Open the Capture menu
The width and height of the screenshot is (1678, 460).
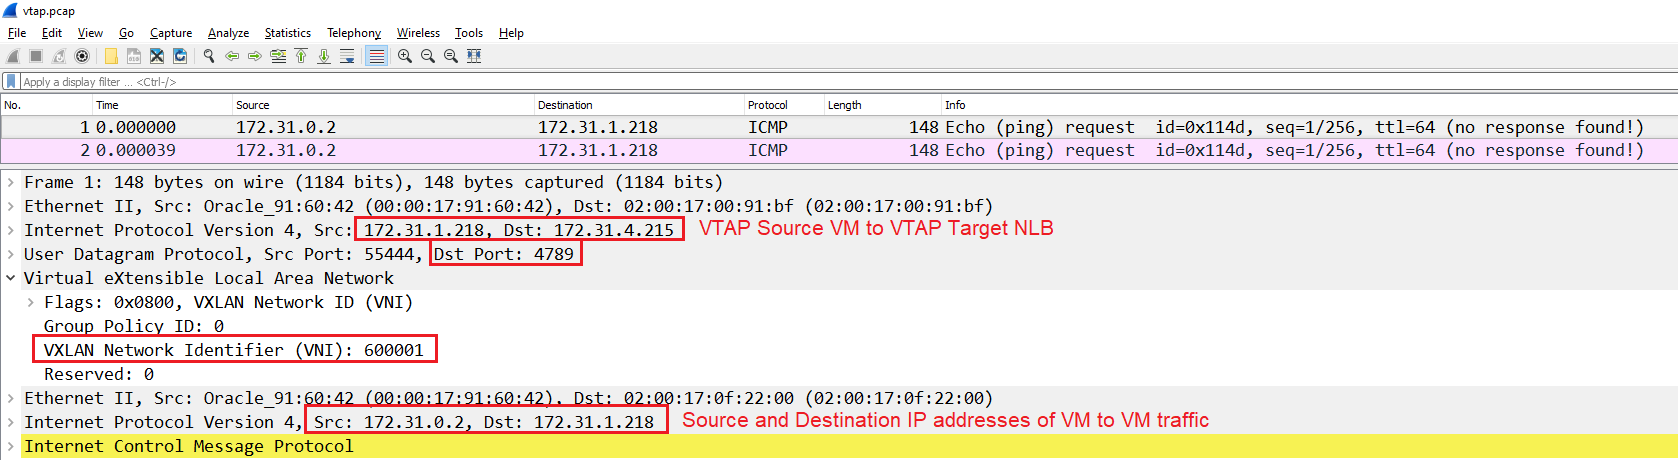coord(171,33)
